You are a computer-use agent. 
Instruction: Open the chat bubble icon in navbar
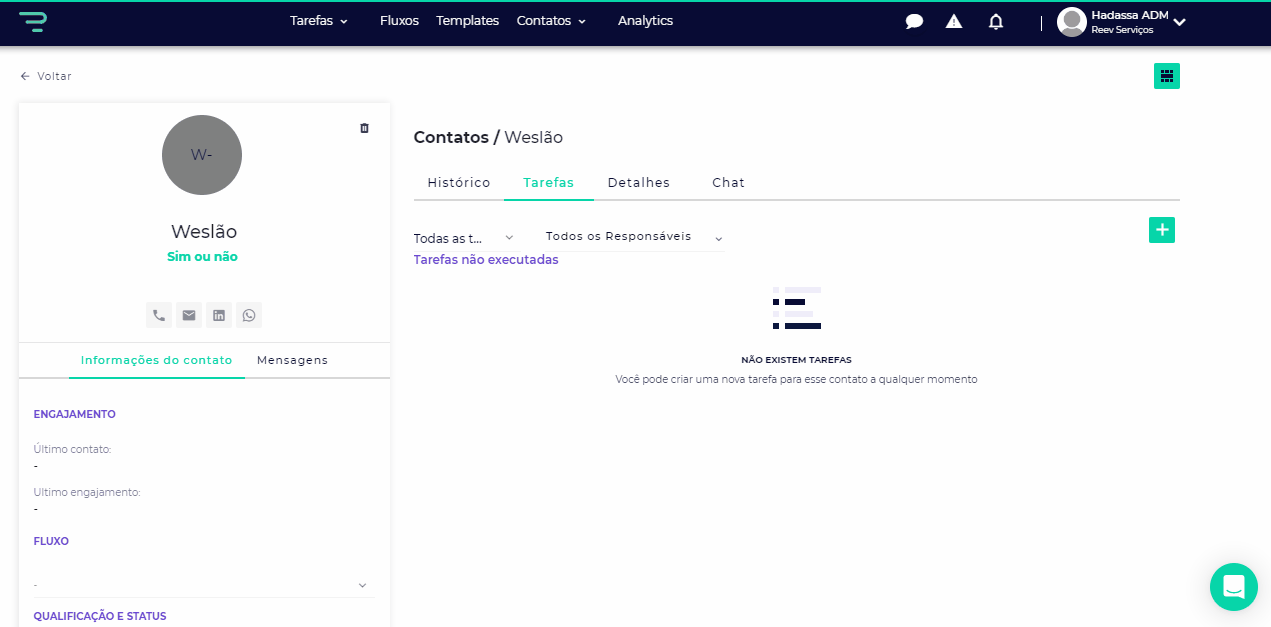[914, 21]
